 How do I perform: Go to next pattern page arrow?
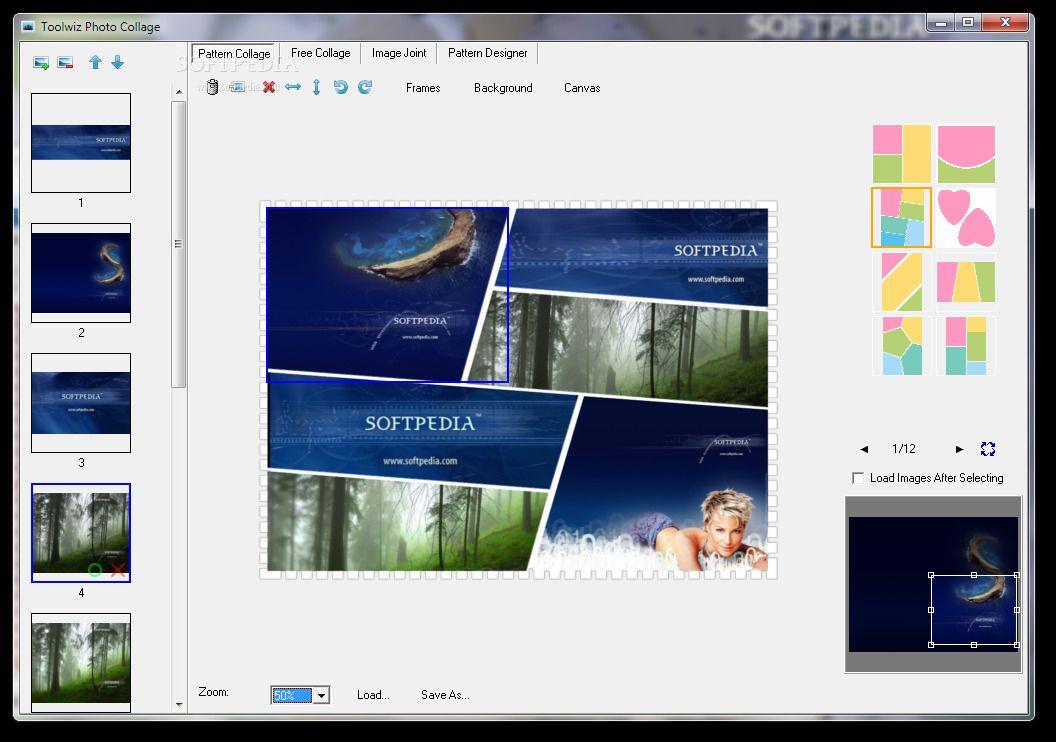[x=960, y=449]
